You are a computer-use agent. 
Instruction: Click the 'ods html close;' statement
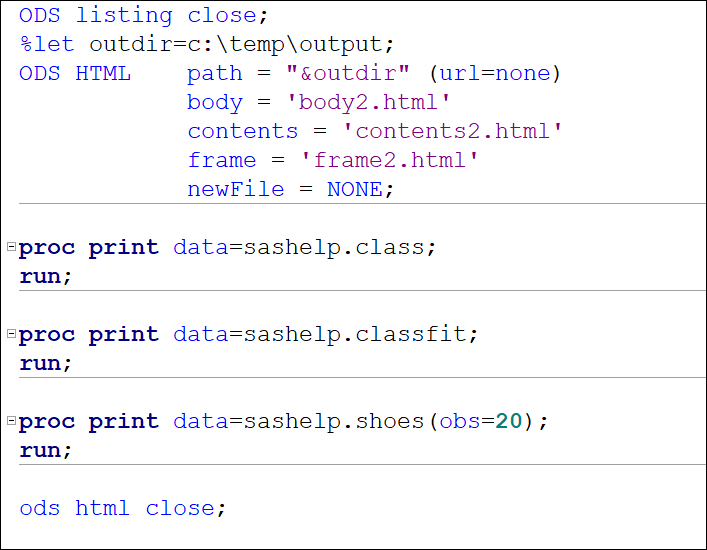[123, 508]
